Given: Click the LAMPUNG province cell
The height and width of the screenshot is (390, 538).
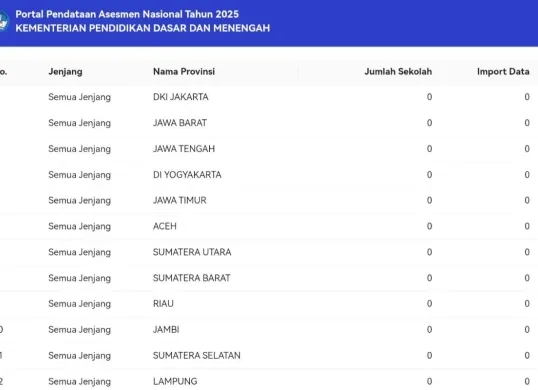Looking at the screenshot, I should [175, 381].
